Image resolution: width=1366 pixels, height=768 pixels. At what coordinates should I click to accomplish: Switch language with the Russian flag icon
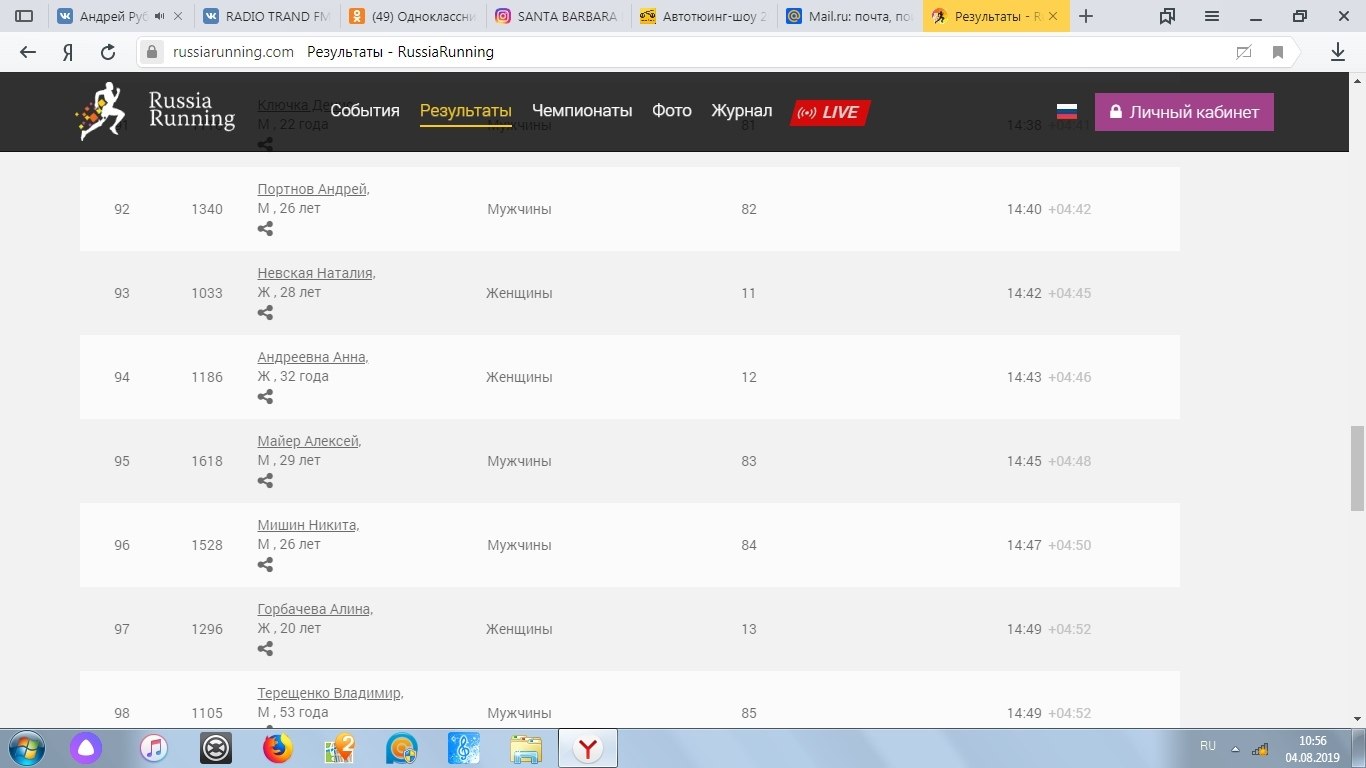coord(1067,112)
